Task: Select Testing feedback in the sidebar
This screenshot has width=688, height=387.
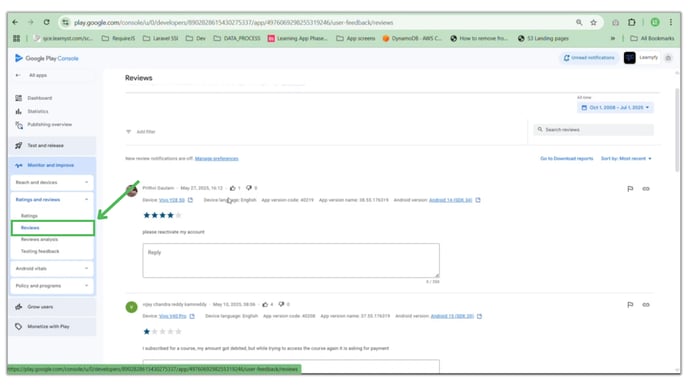Action: [40, 252]
